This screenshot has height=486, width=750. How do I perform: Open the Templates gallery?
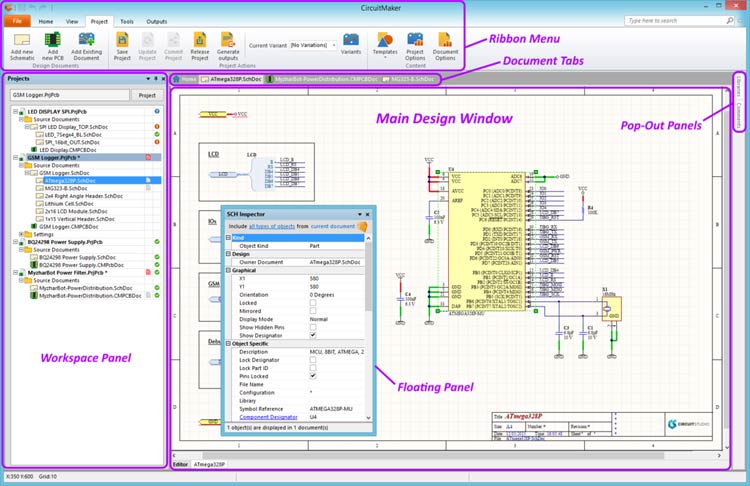(385, 40)
